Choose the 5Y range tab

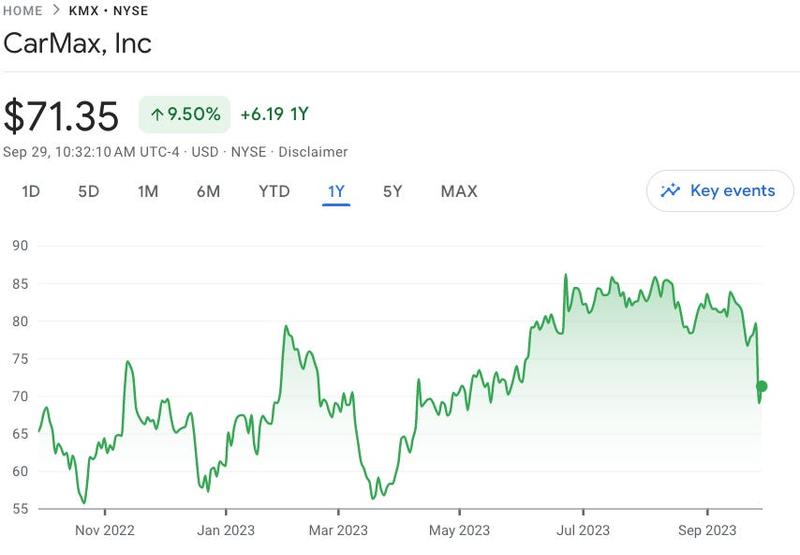(392, 191)
